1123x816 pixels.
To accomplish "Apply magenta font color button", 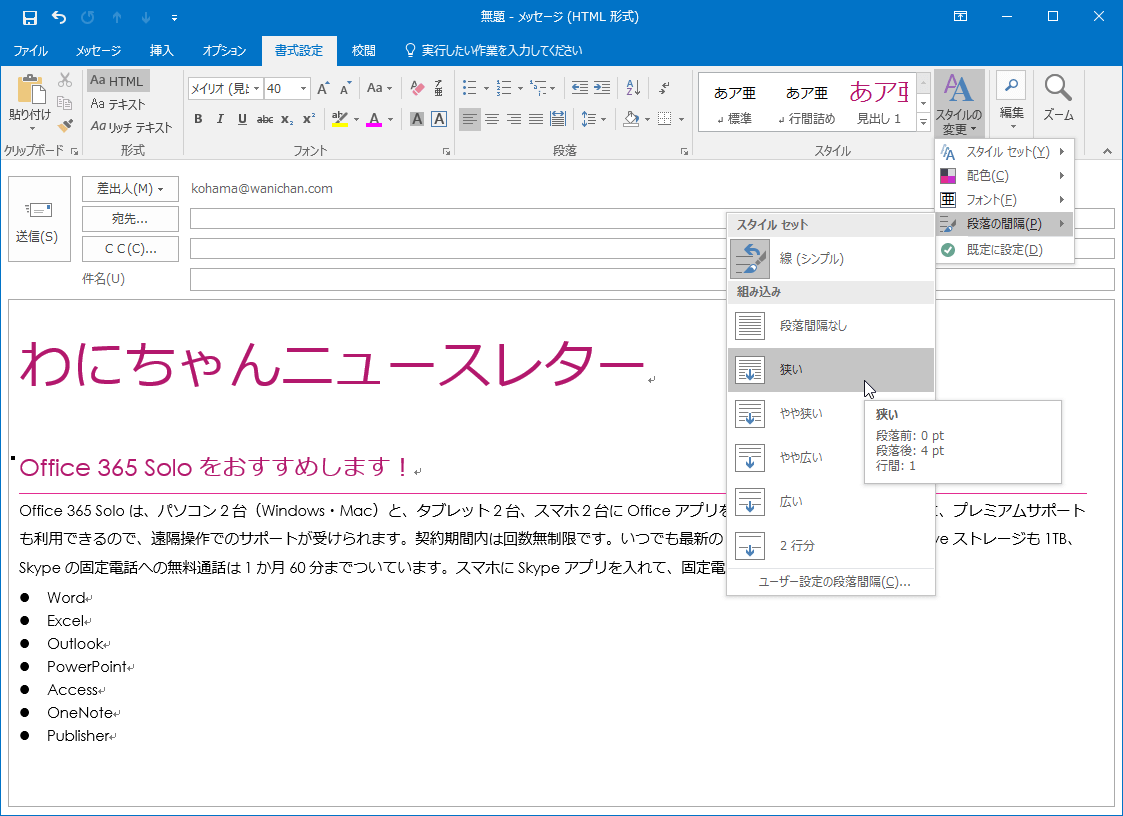I will coord(374,119).
